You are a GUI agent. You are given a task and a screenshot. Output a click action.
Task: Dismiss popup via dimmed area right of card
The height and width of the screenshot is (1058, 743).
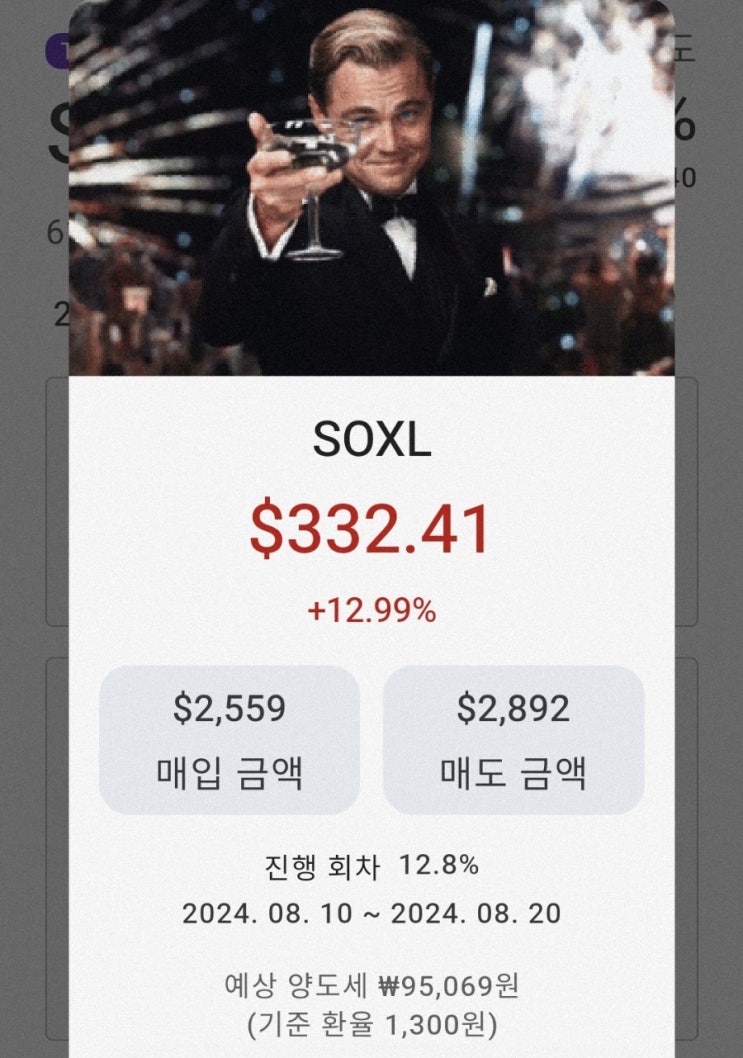[712, 700]
